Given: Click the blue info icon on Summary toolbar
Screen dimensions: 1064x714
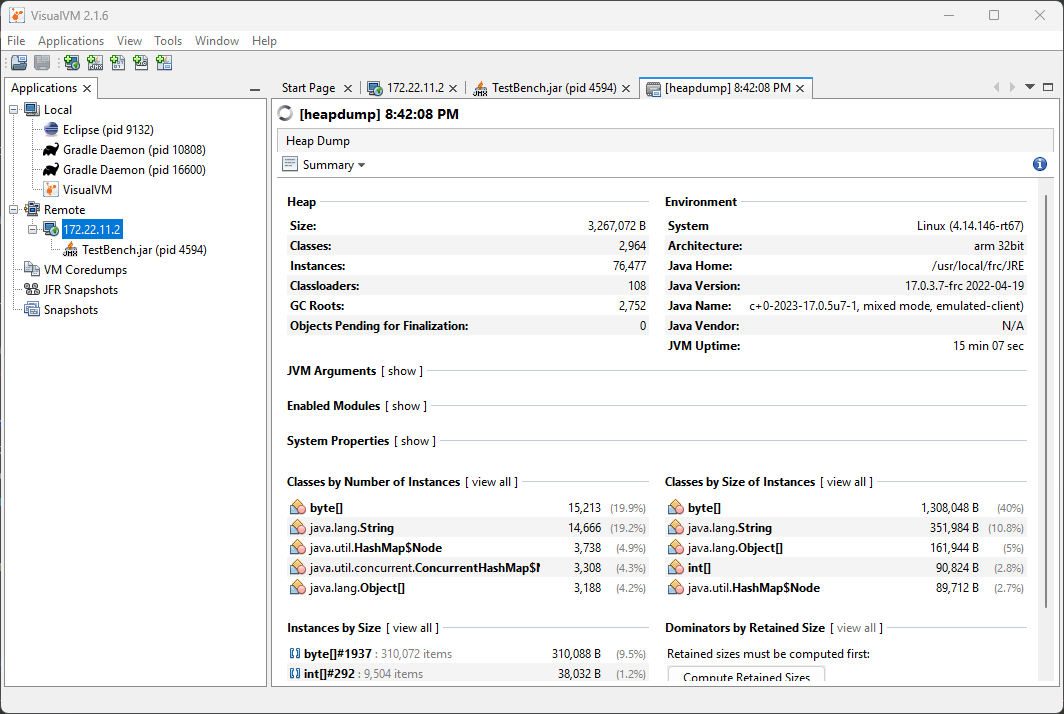Looking at the screenshot, I should point(1039,163).
